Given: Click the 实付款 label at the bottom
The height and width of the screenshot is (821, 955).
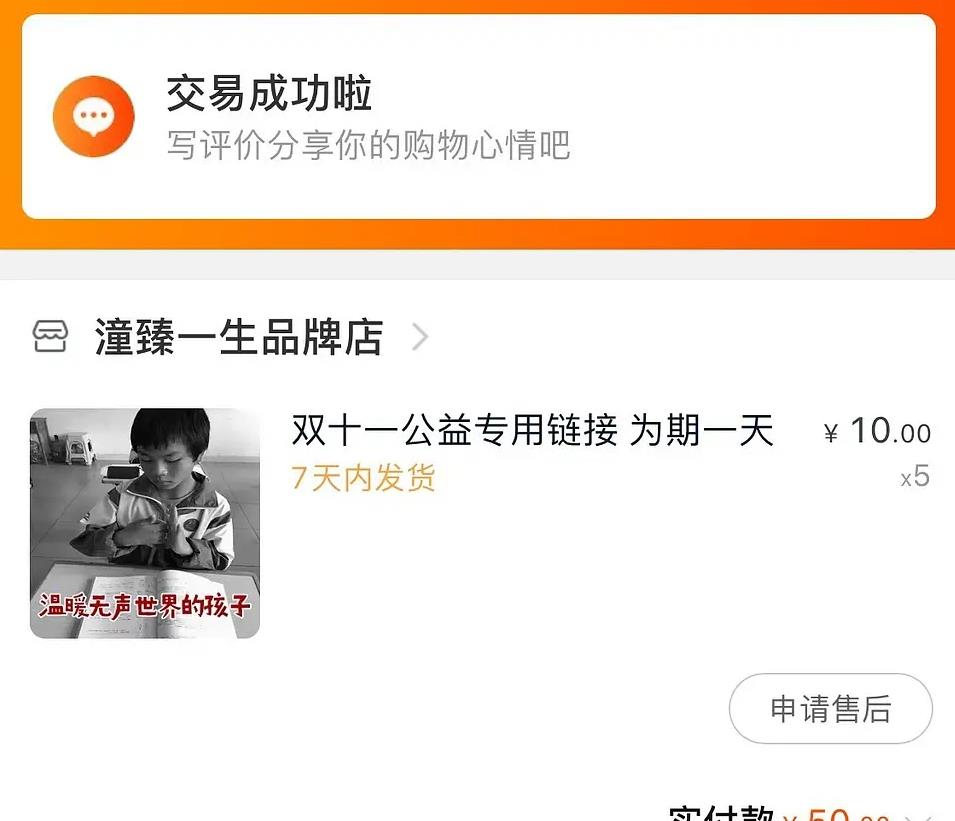Looking at the screenshot, I should pyautogui.click(x=721, y=814).
